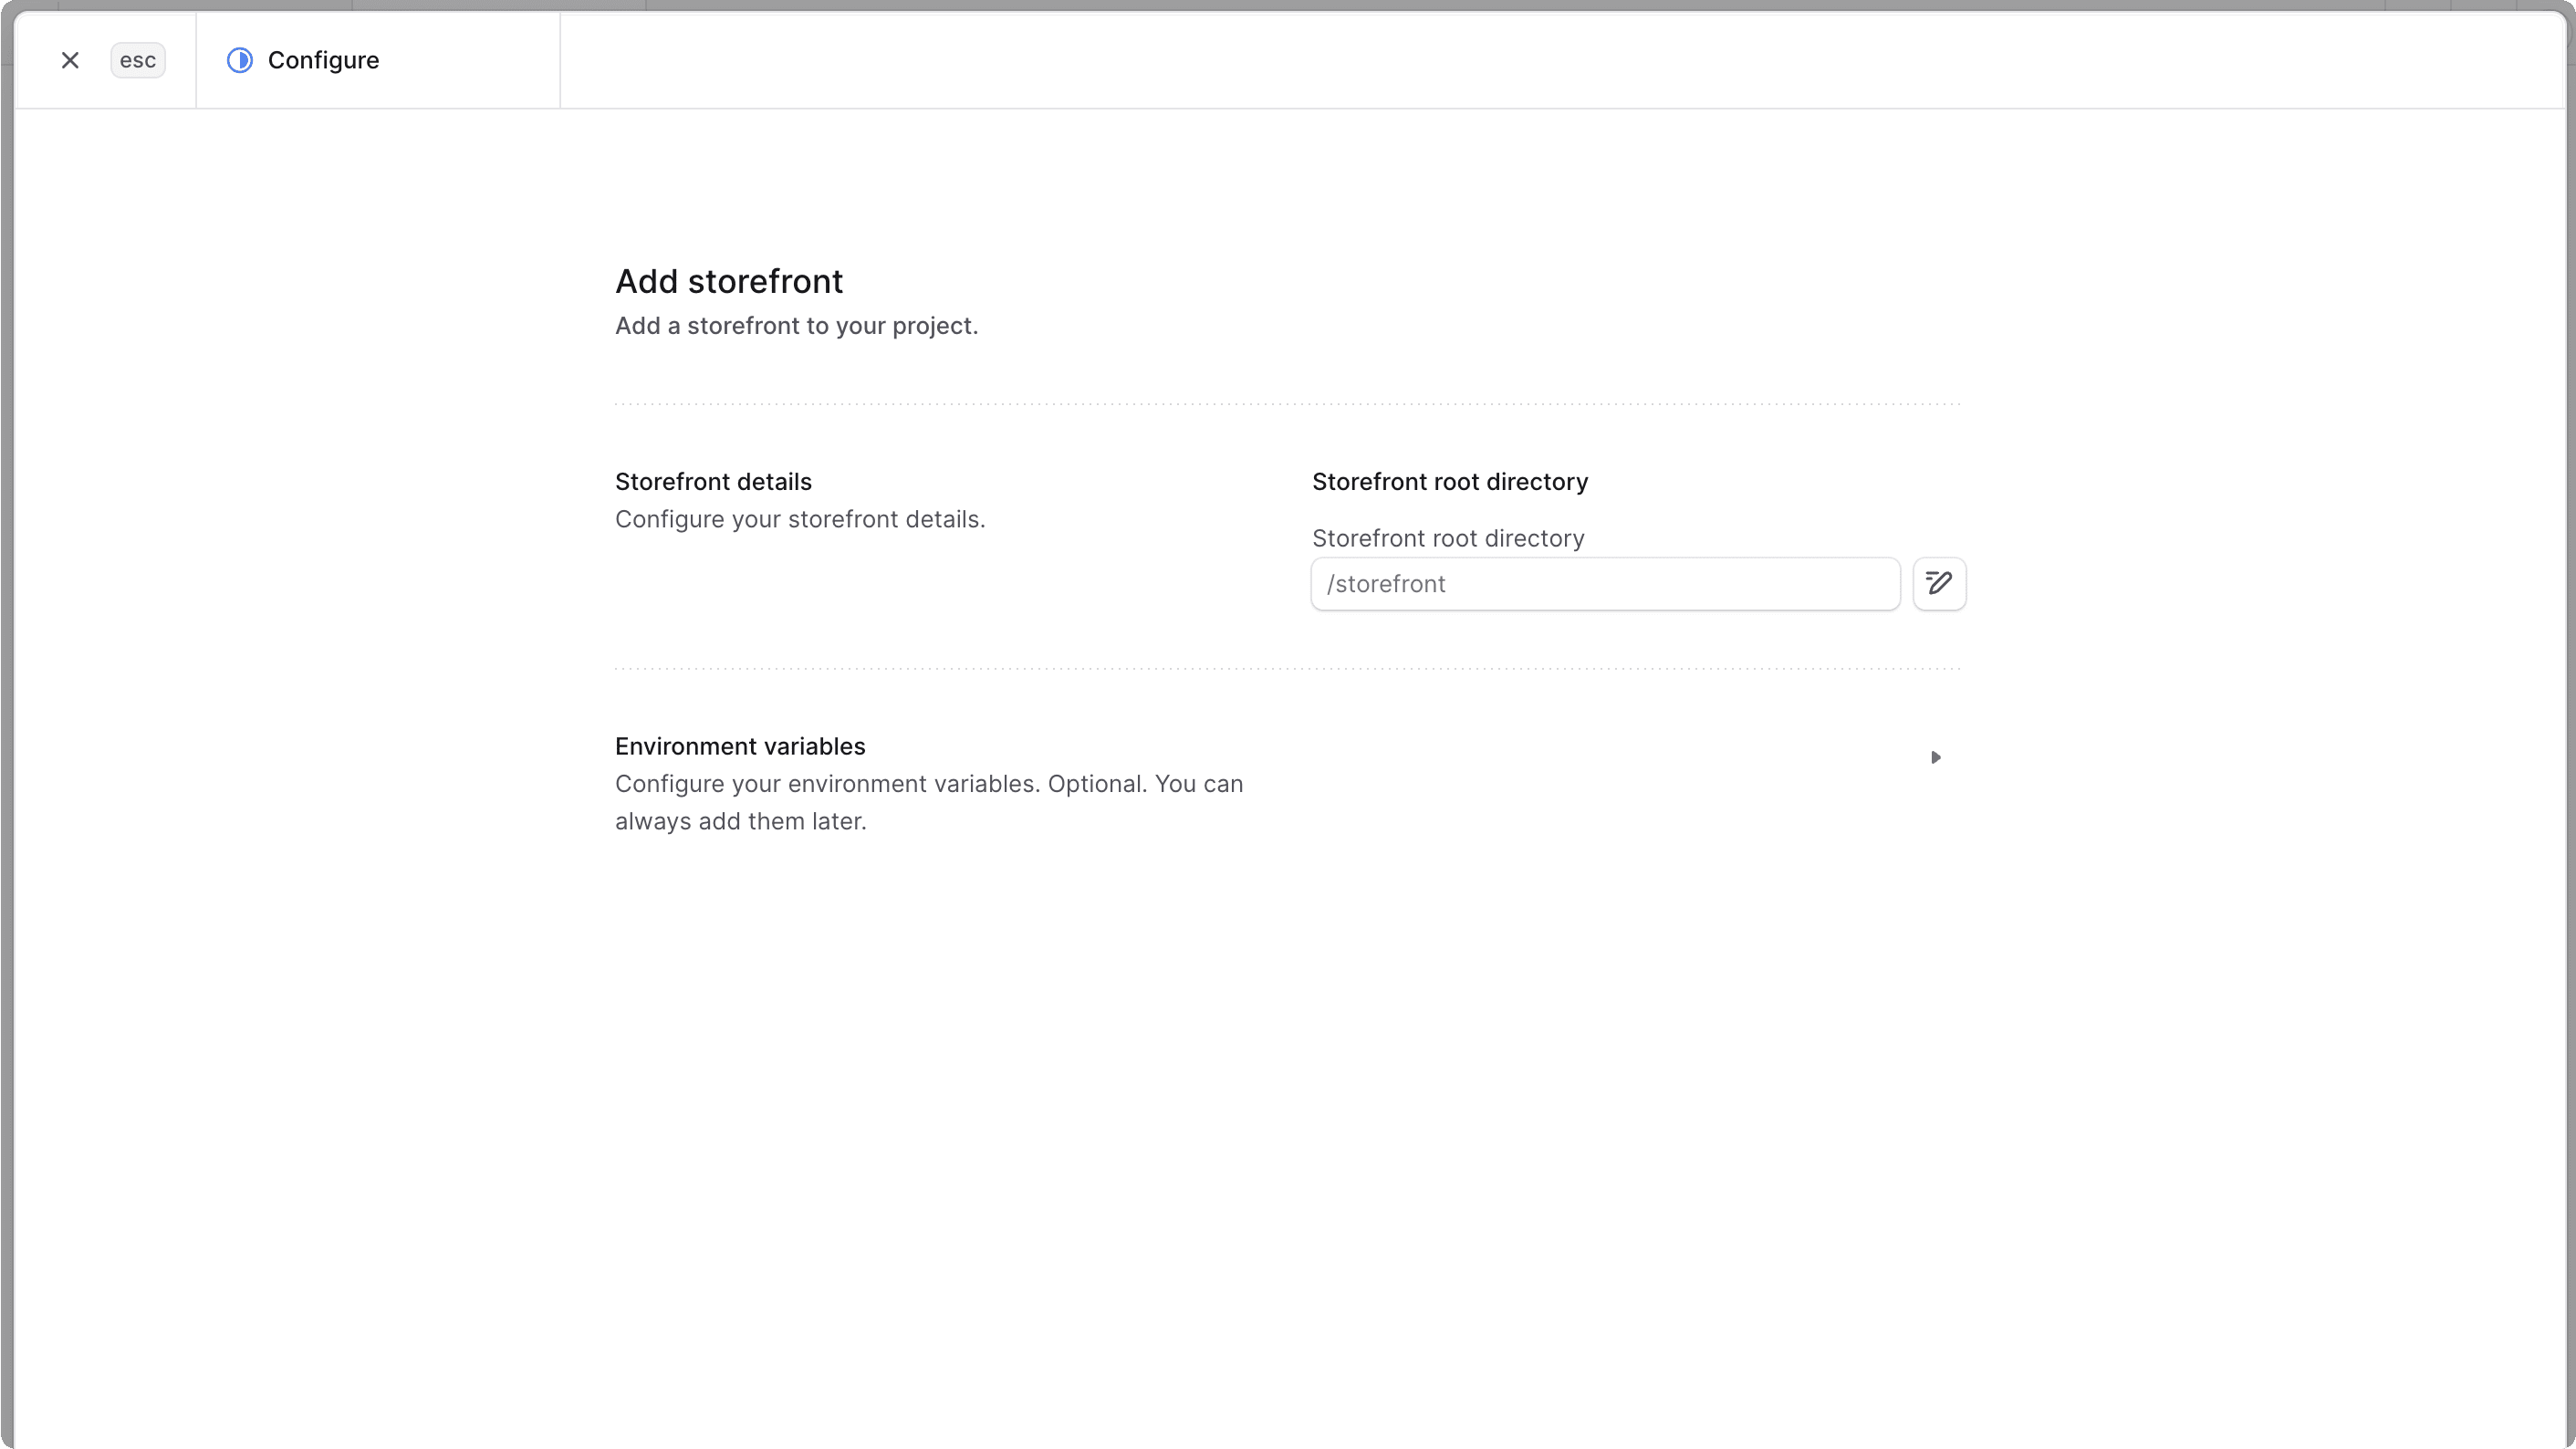
Task: Click the Environment variables heading
Action: point(739,745)
